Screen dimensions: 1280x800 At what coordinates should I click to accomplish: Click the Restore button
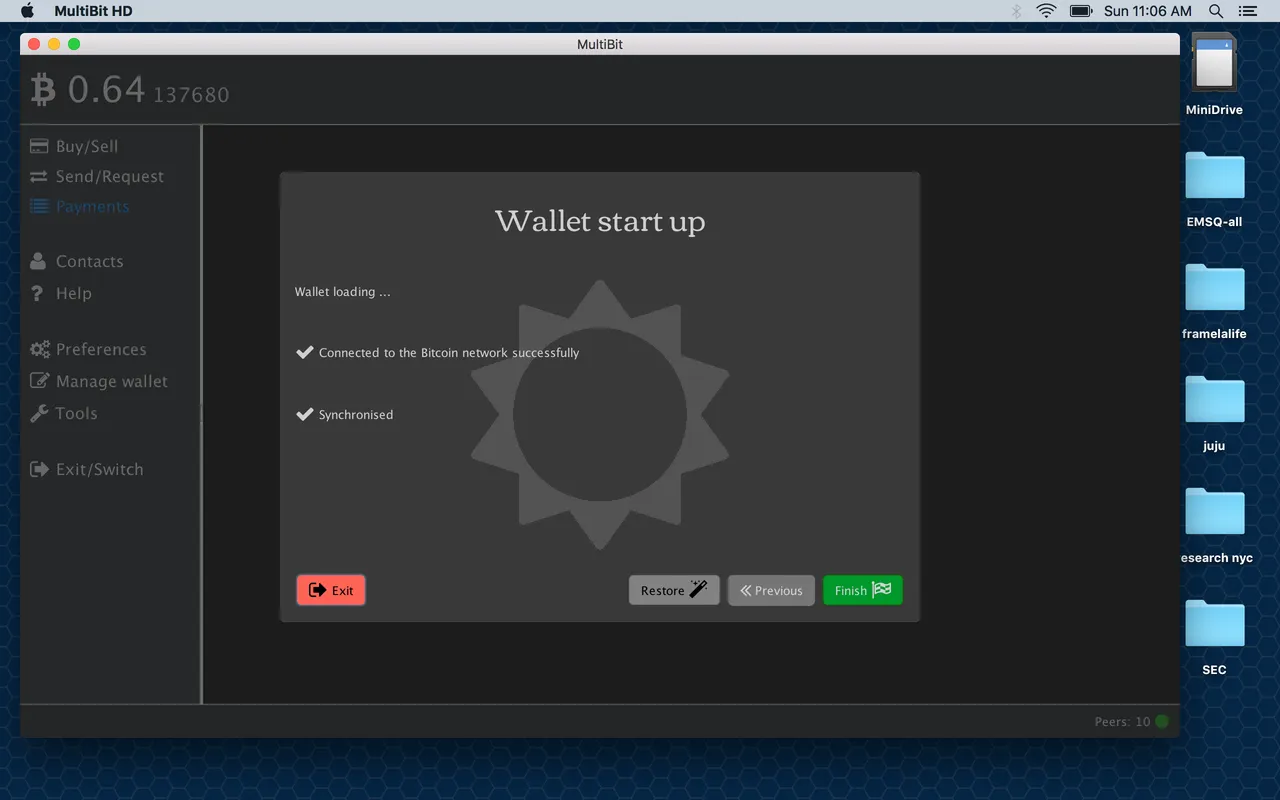(674, 590)
